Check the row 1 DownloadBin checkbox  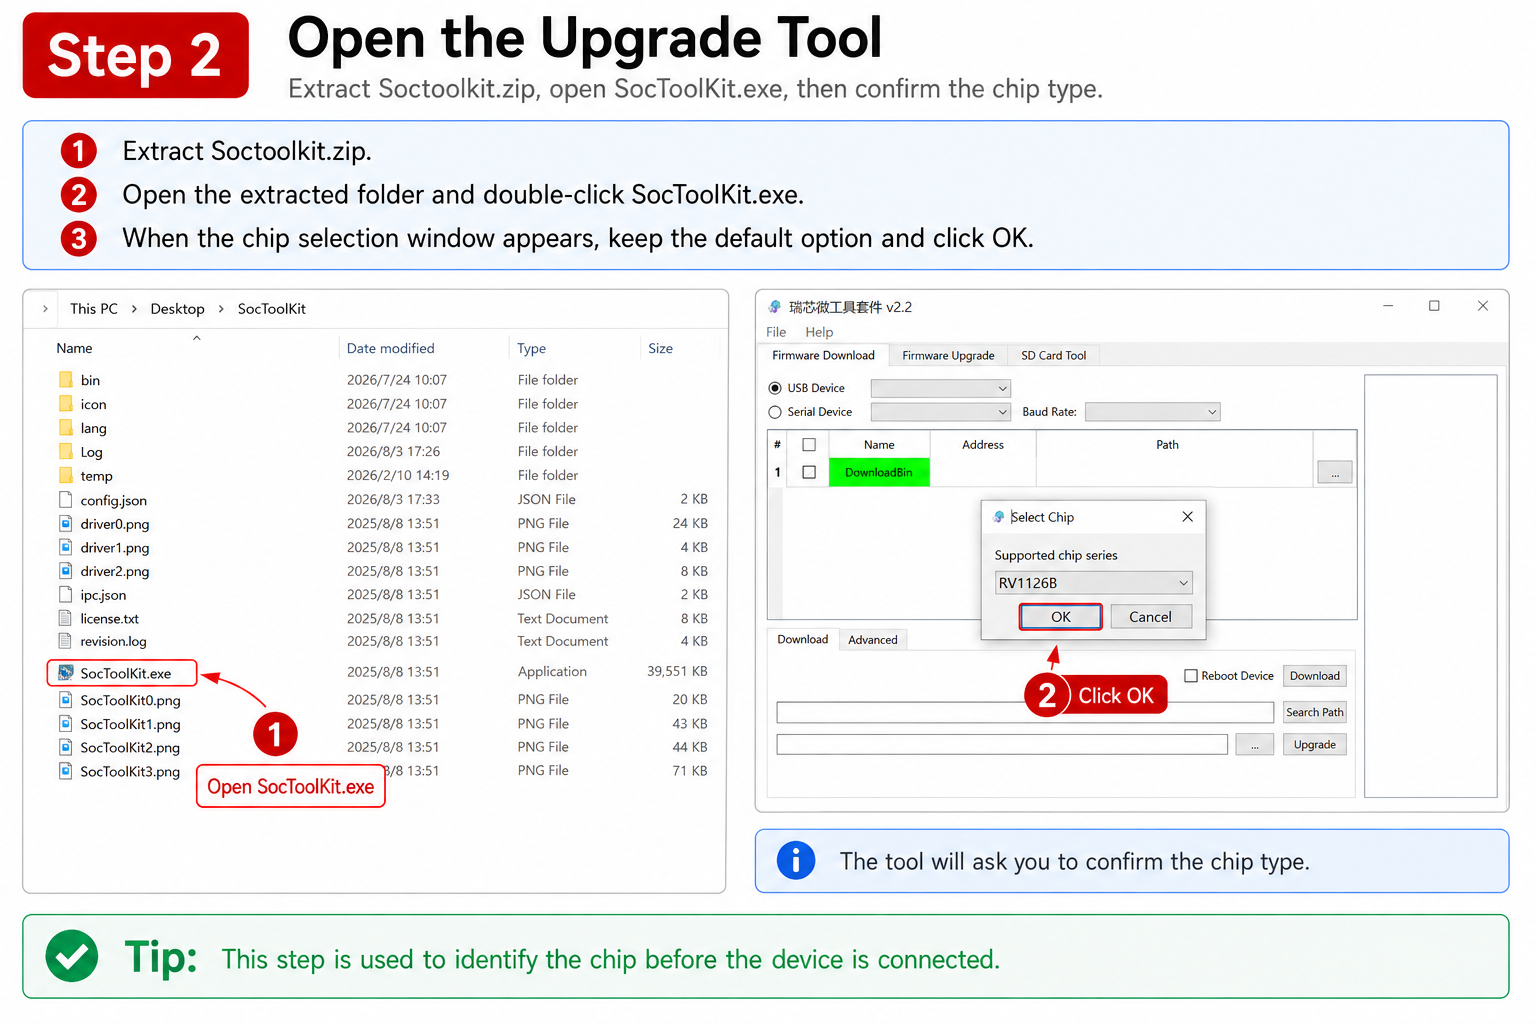(x=809, y=472)
